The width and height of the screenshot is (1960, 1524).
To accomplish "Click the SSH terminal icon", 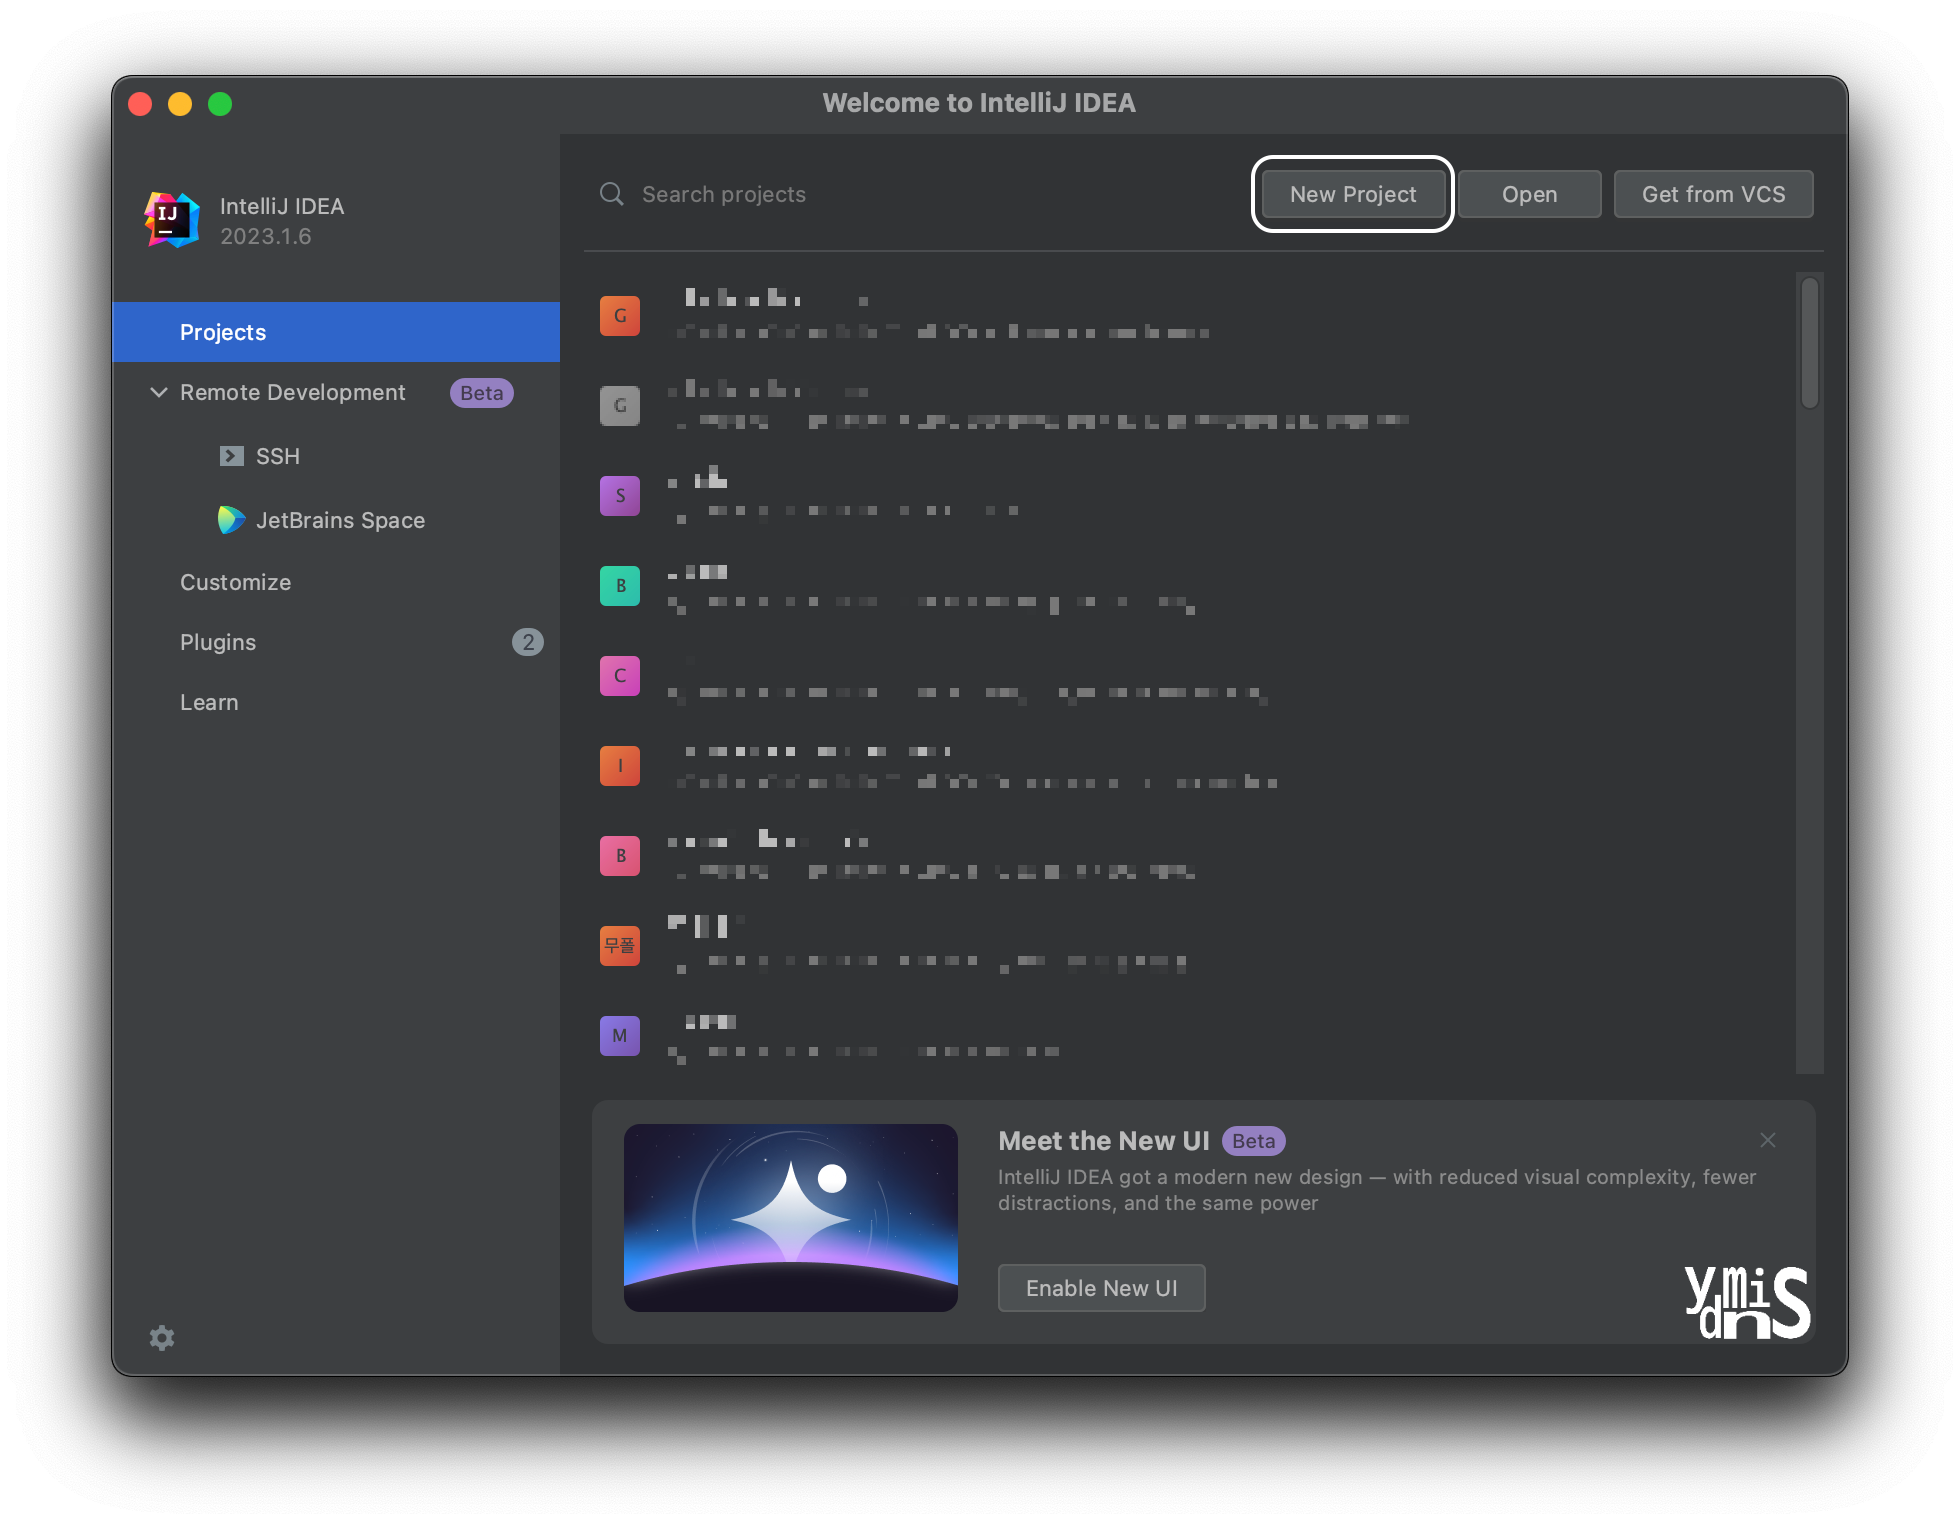I will pyautogui.click(x=231, y=456).
